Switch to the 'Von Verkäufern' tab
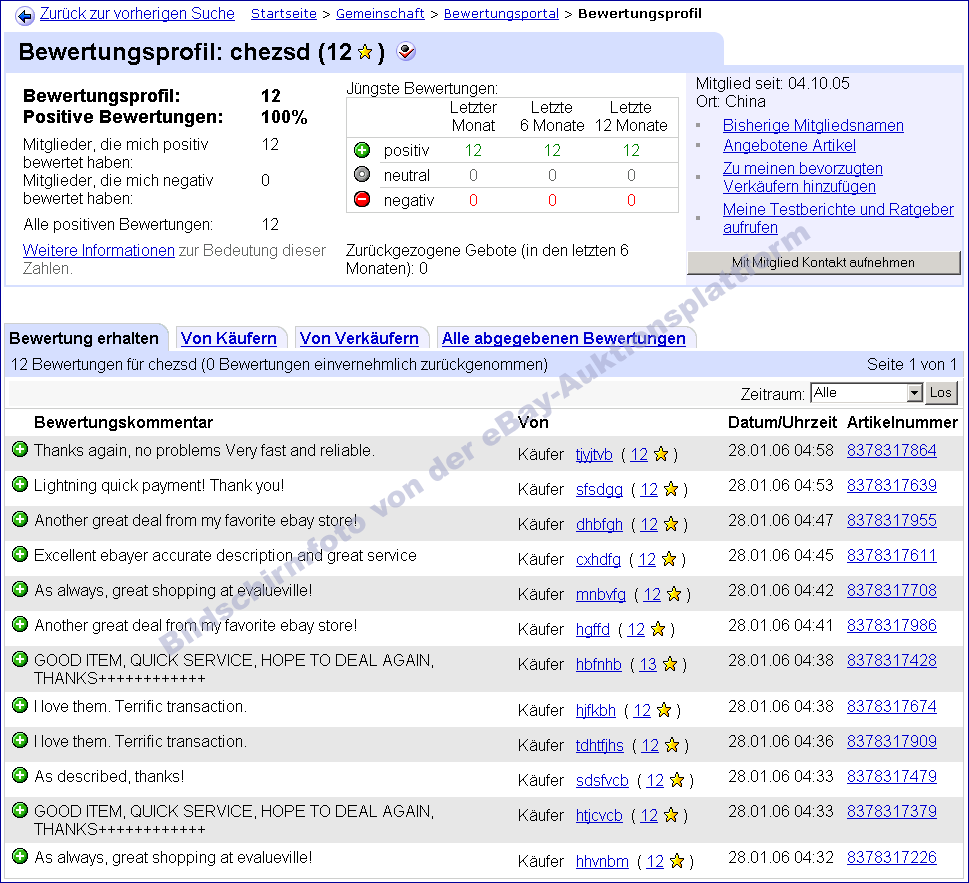The height and width of the screenshot is (883, 969). (359, 338)
